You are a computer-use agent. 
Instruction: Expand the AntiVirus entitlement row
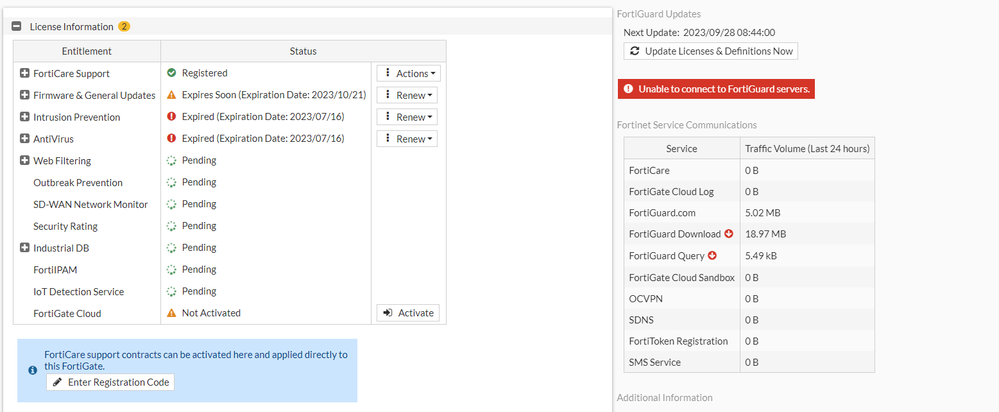click(x=24, y=139)
